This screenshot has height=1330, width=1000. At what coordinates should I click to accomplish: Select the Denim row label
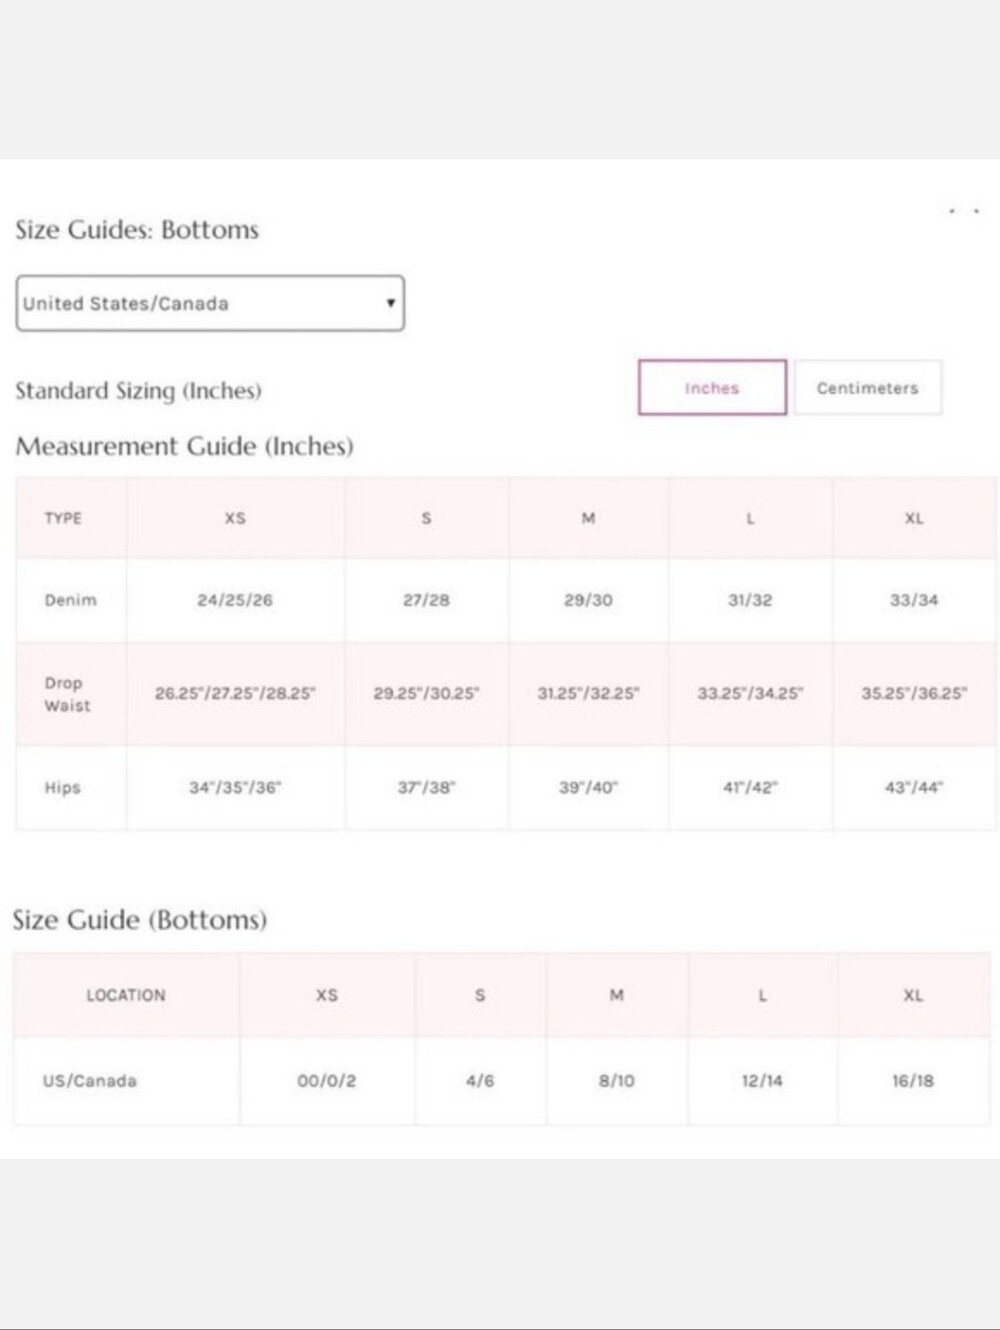coord(70,600)
